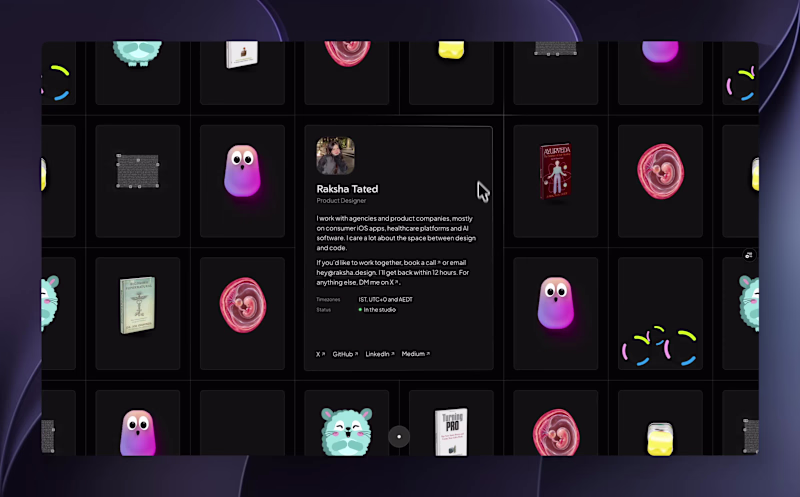Open the LinkedIn profile link
The width and height of the screenshot is (800, 497).
click(x=380, y=354)
